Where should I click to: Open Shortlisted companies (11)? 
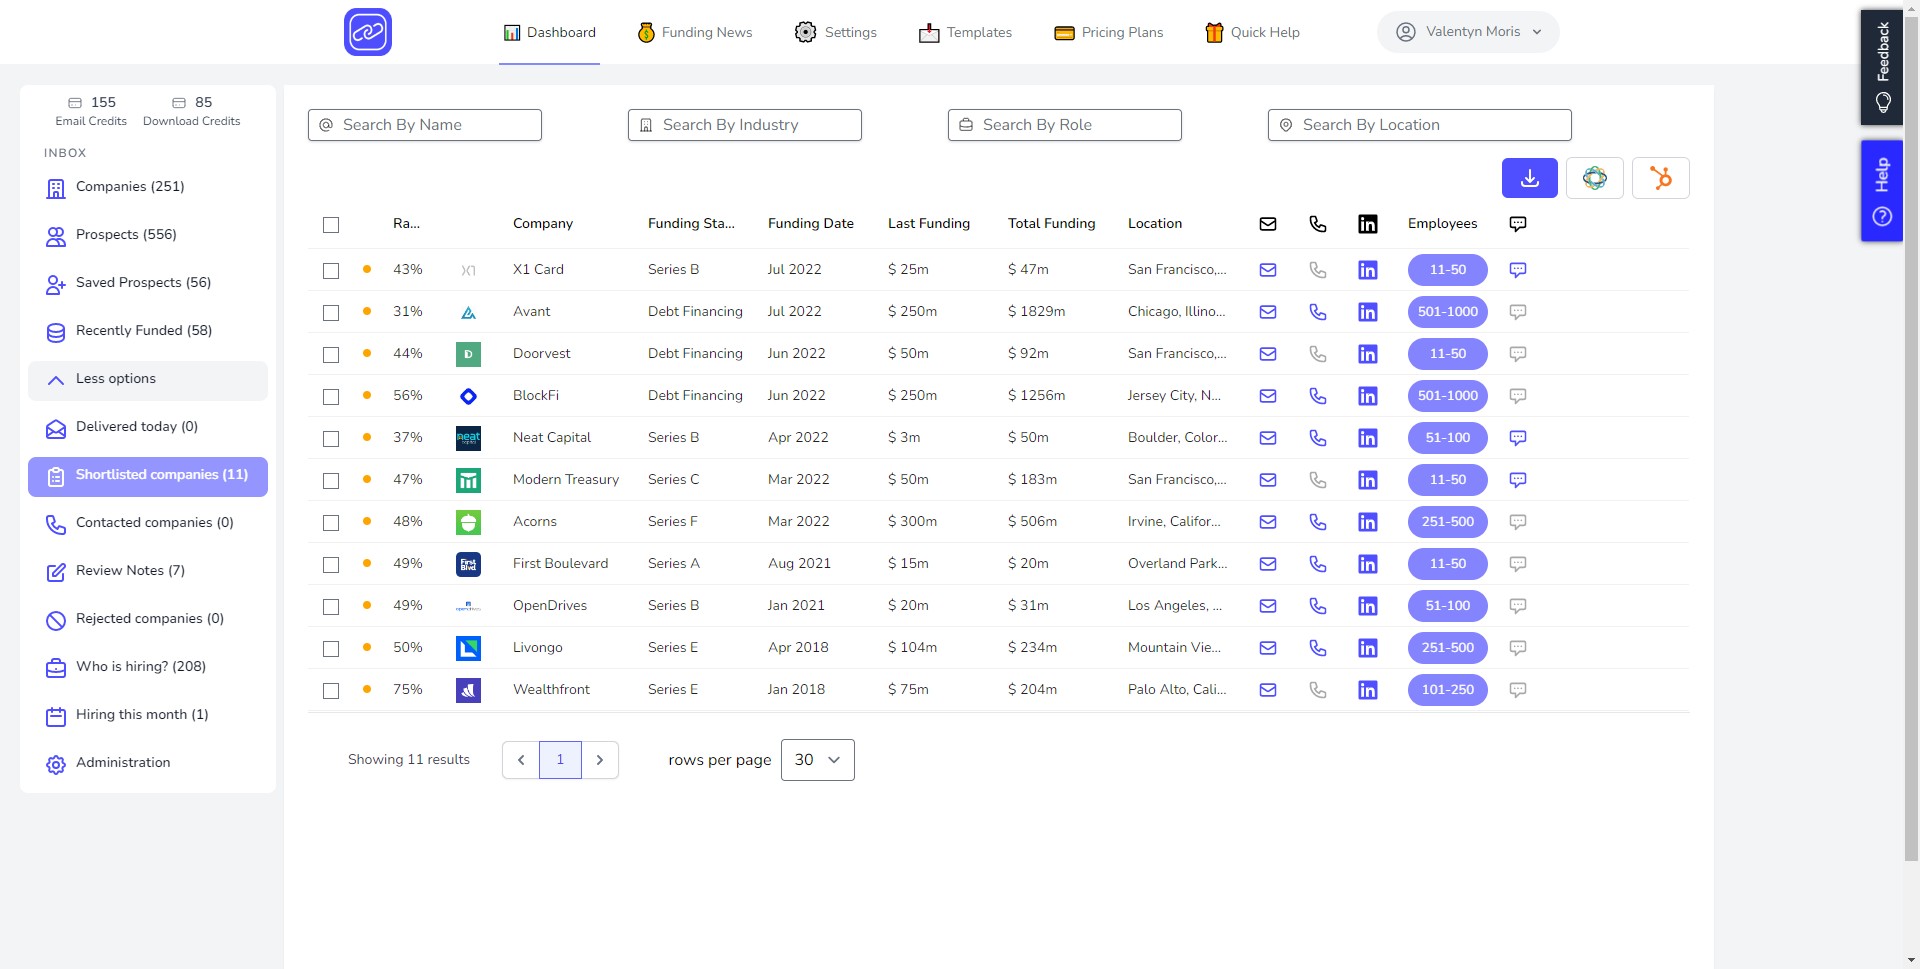pyautogui.click(x=148, y=476)
